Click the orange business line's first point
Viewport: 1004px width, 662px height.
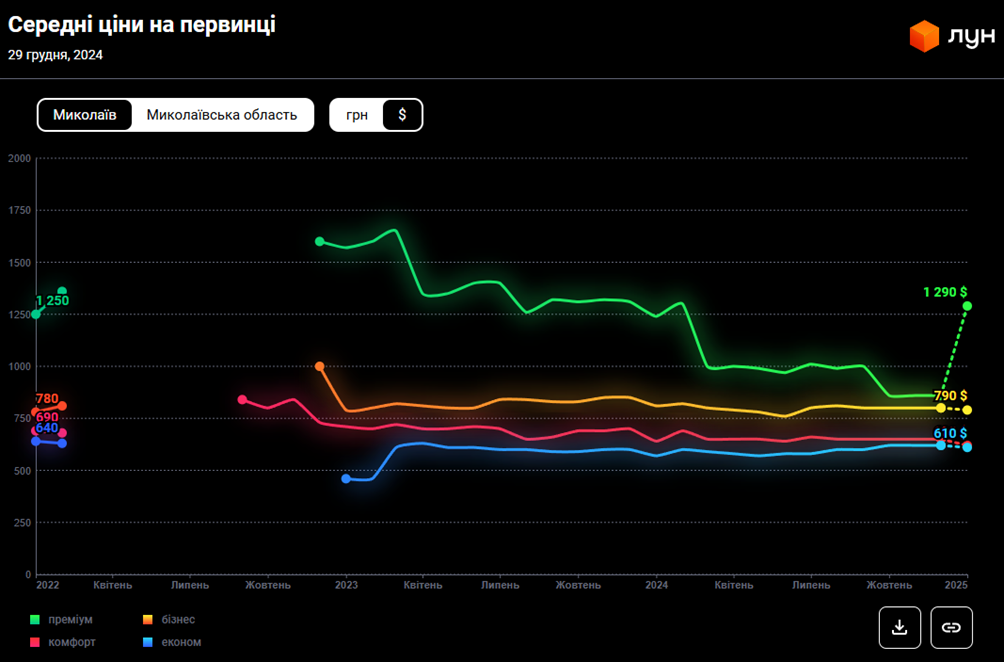click(x=320, y=366)
